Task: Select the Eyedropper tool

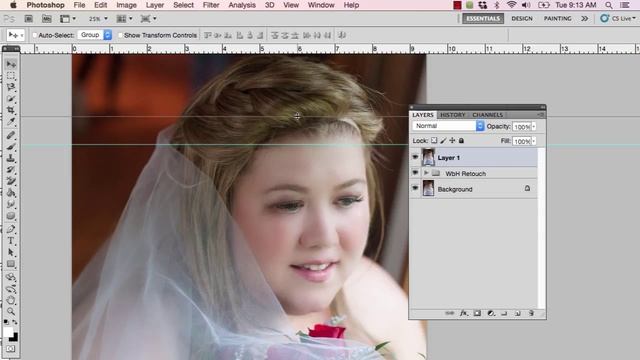Action: 11,122
